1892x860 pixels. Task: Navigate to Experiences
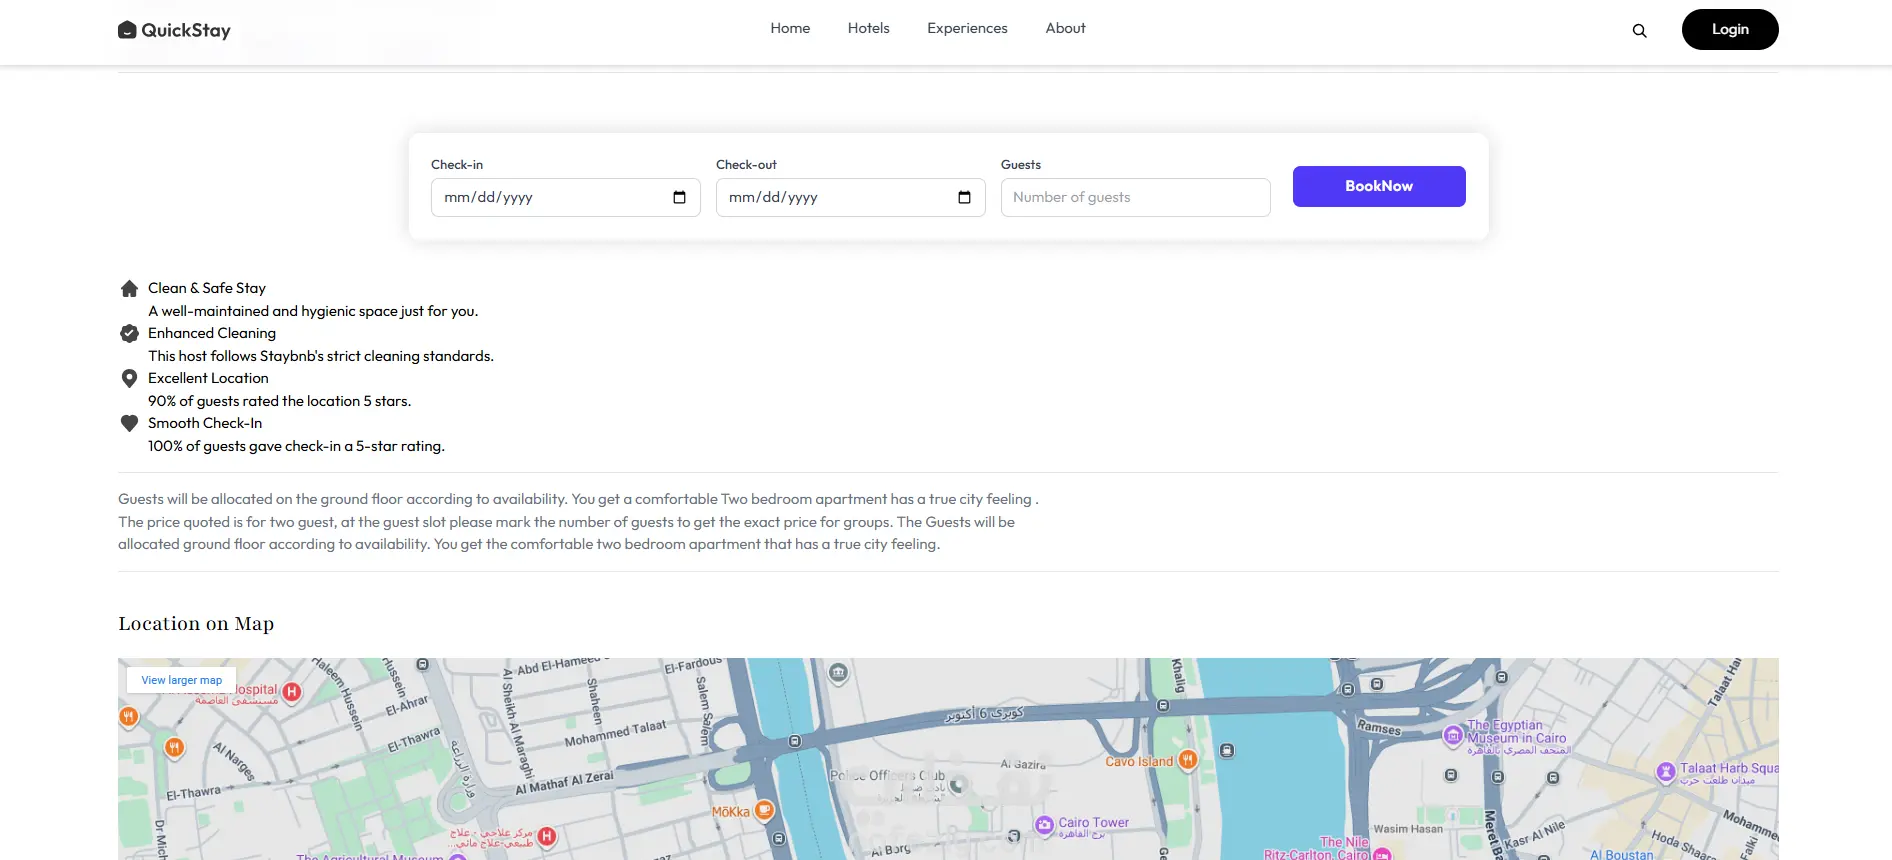[967, 28]
